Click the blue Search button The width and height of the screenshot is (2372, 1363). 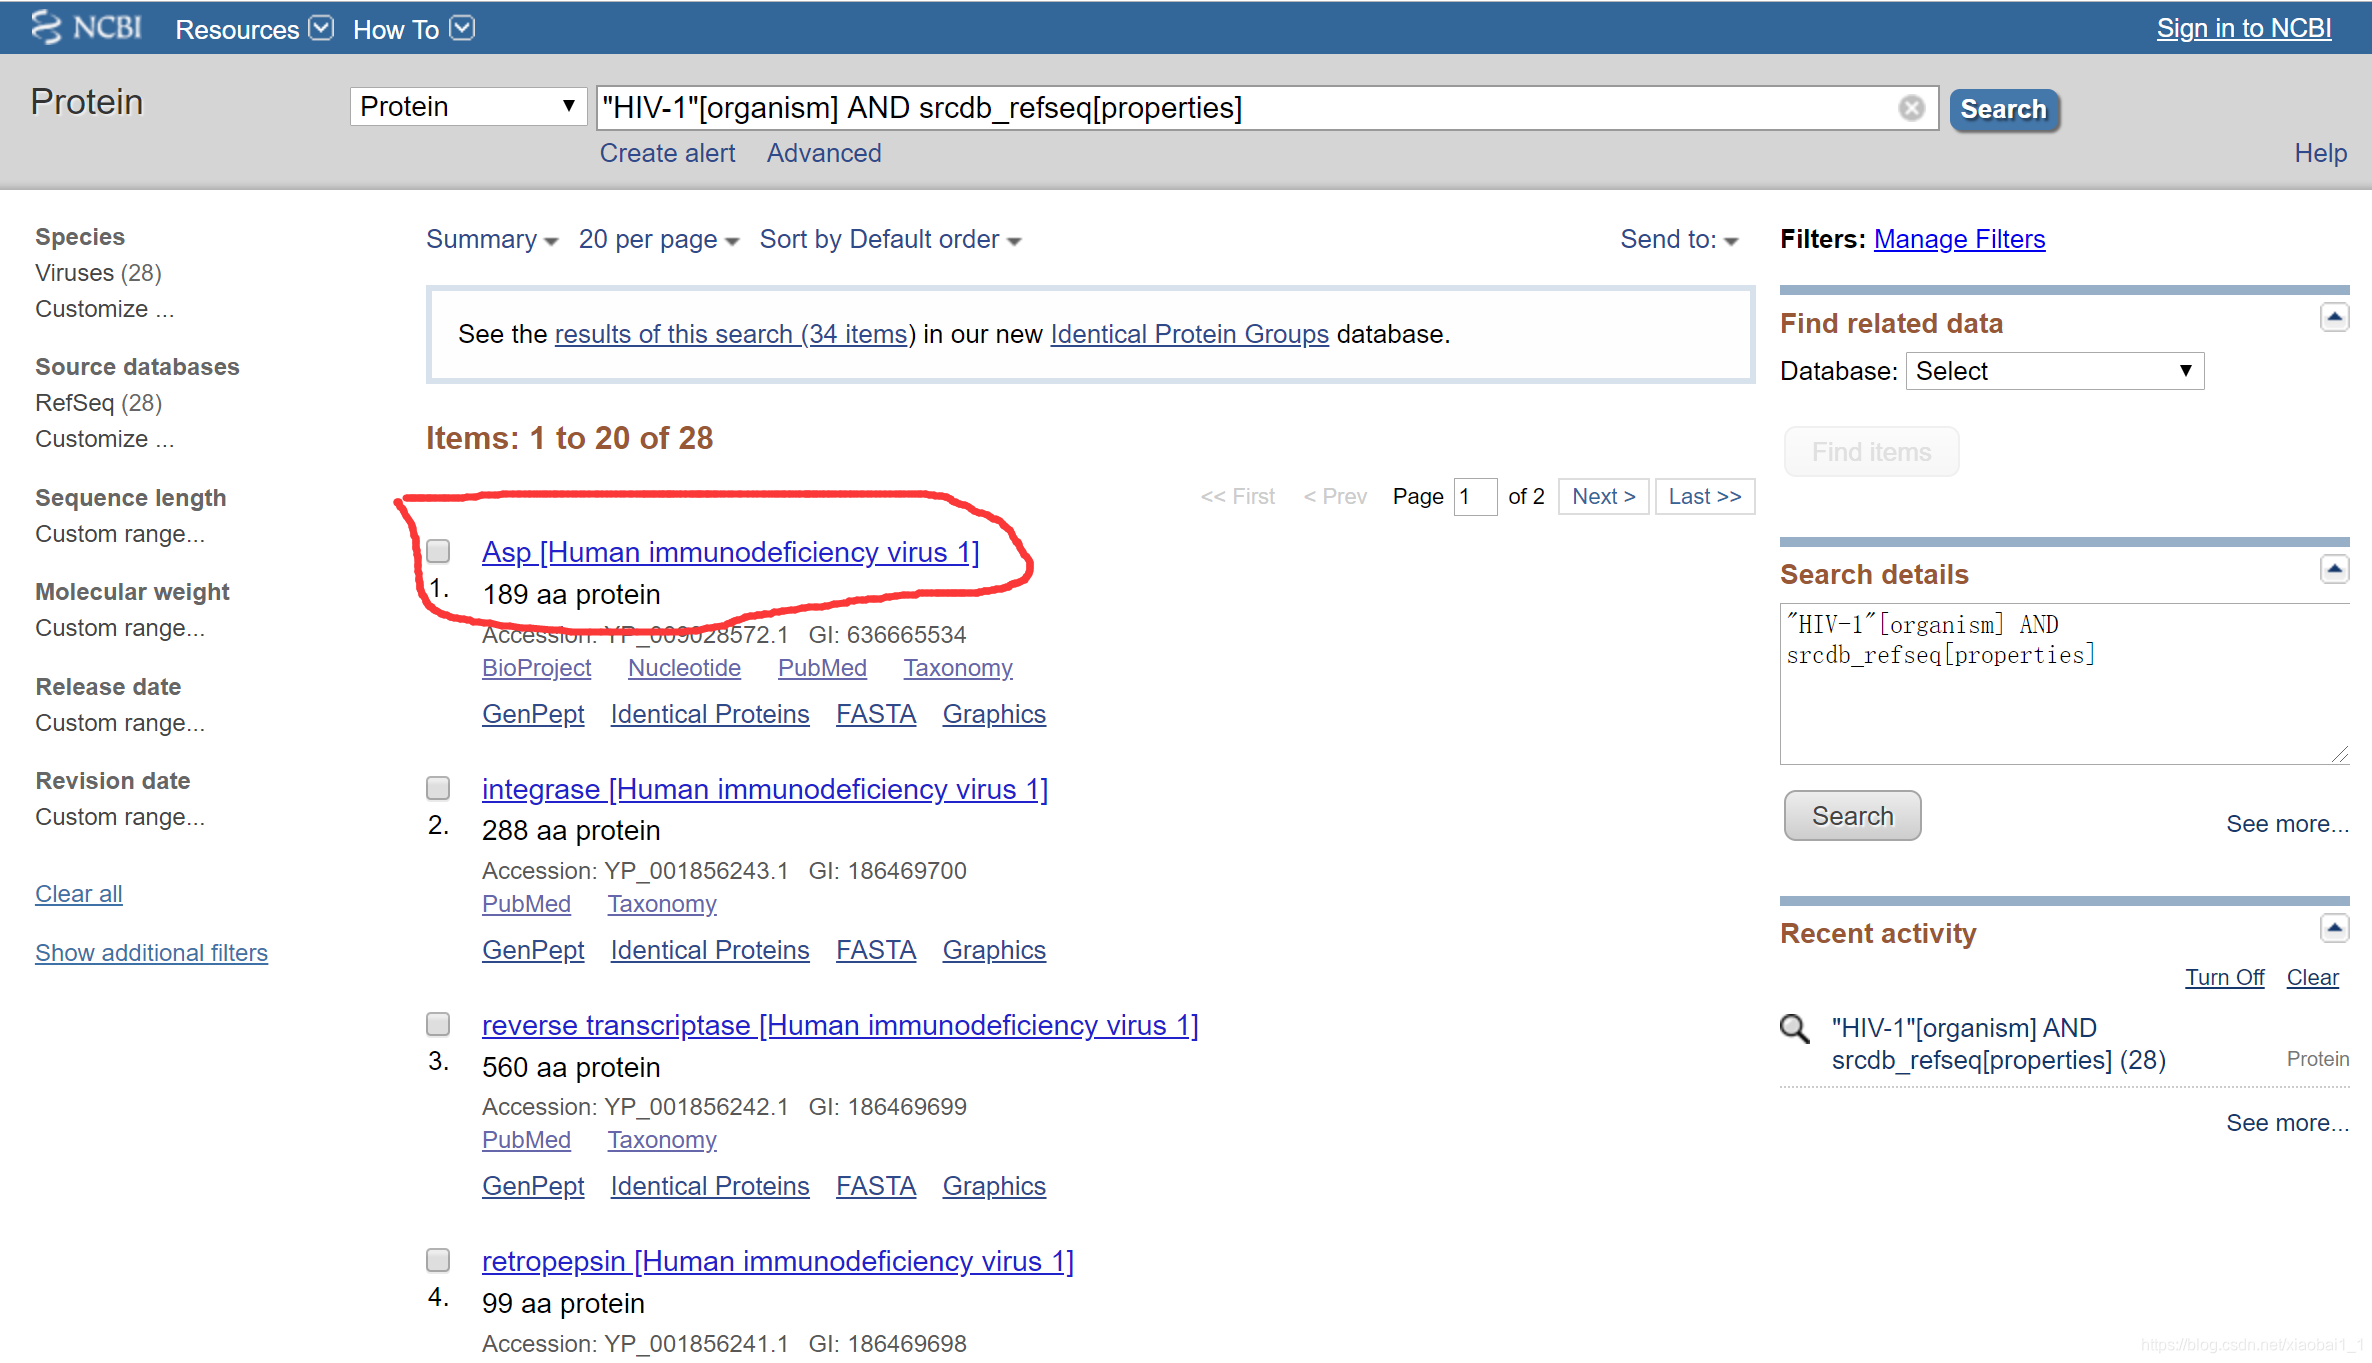tap(2003, 109)
